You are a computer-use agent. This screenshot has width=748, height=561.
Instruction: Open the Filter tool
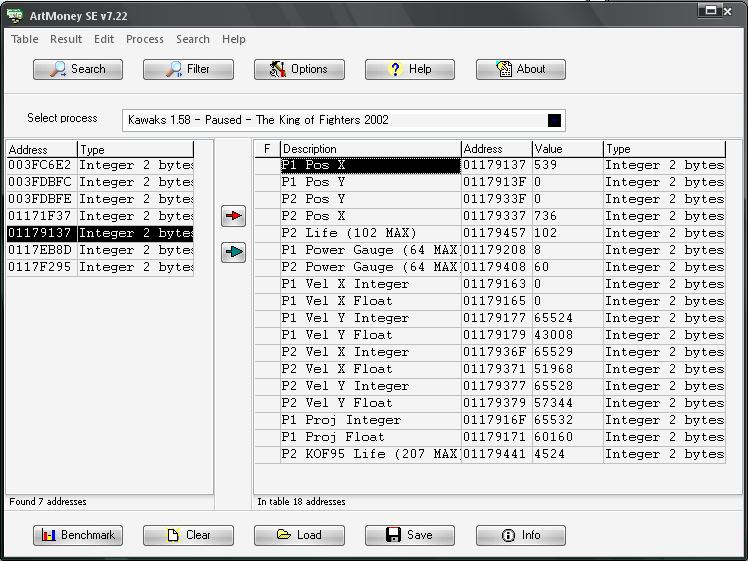[x=188, y=69]
